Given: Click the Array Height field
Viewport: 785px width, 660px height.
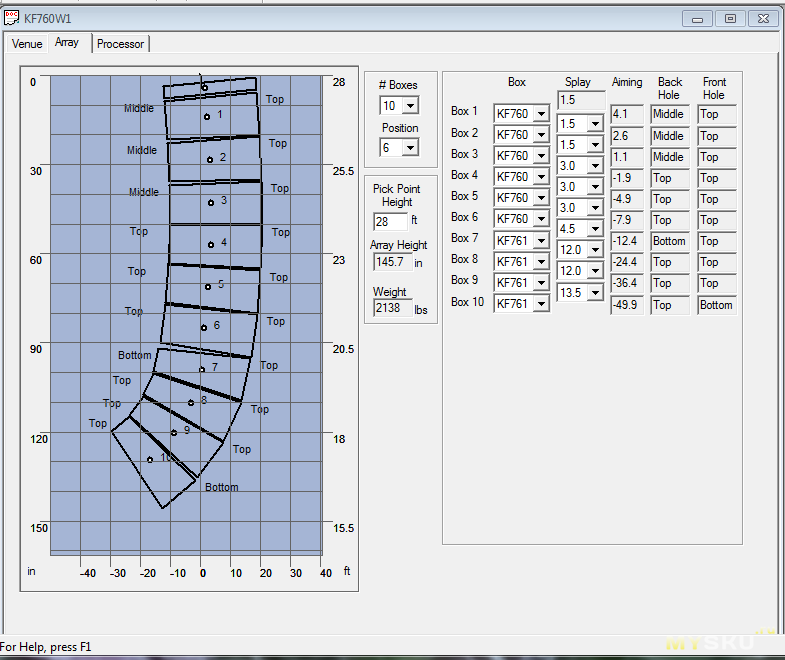Looking at the screenshot, I should (x=393, y=262).
